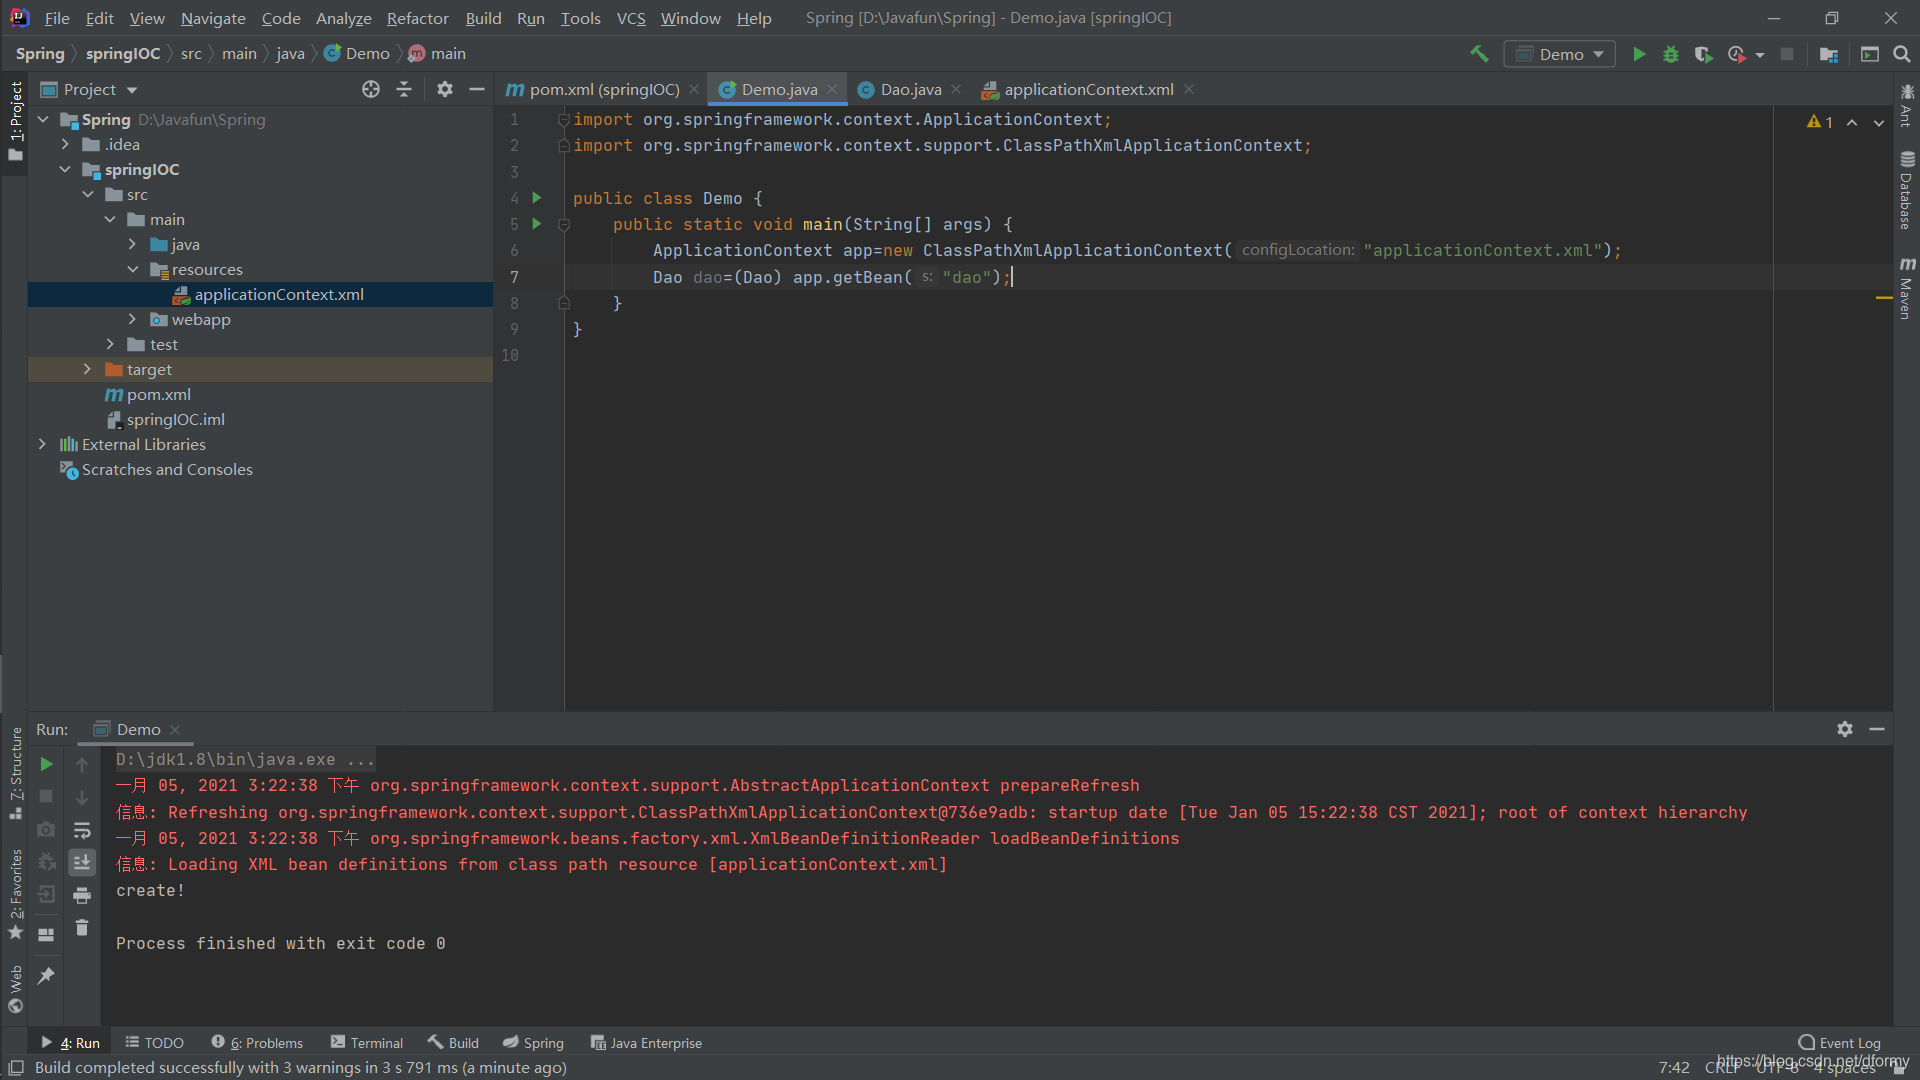Switch to pom.xml (springIOC) editor tab
This screenshot has height=1080, width=1920.
point(603,89)
